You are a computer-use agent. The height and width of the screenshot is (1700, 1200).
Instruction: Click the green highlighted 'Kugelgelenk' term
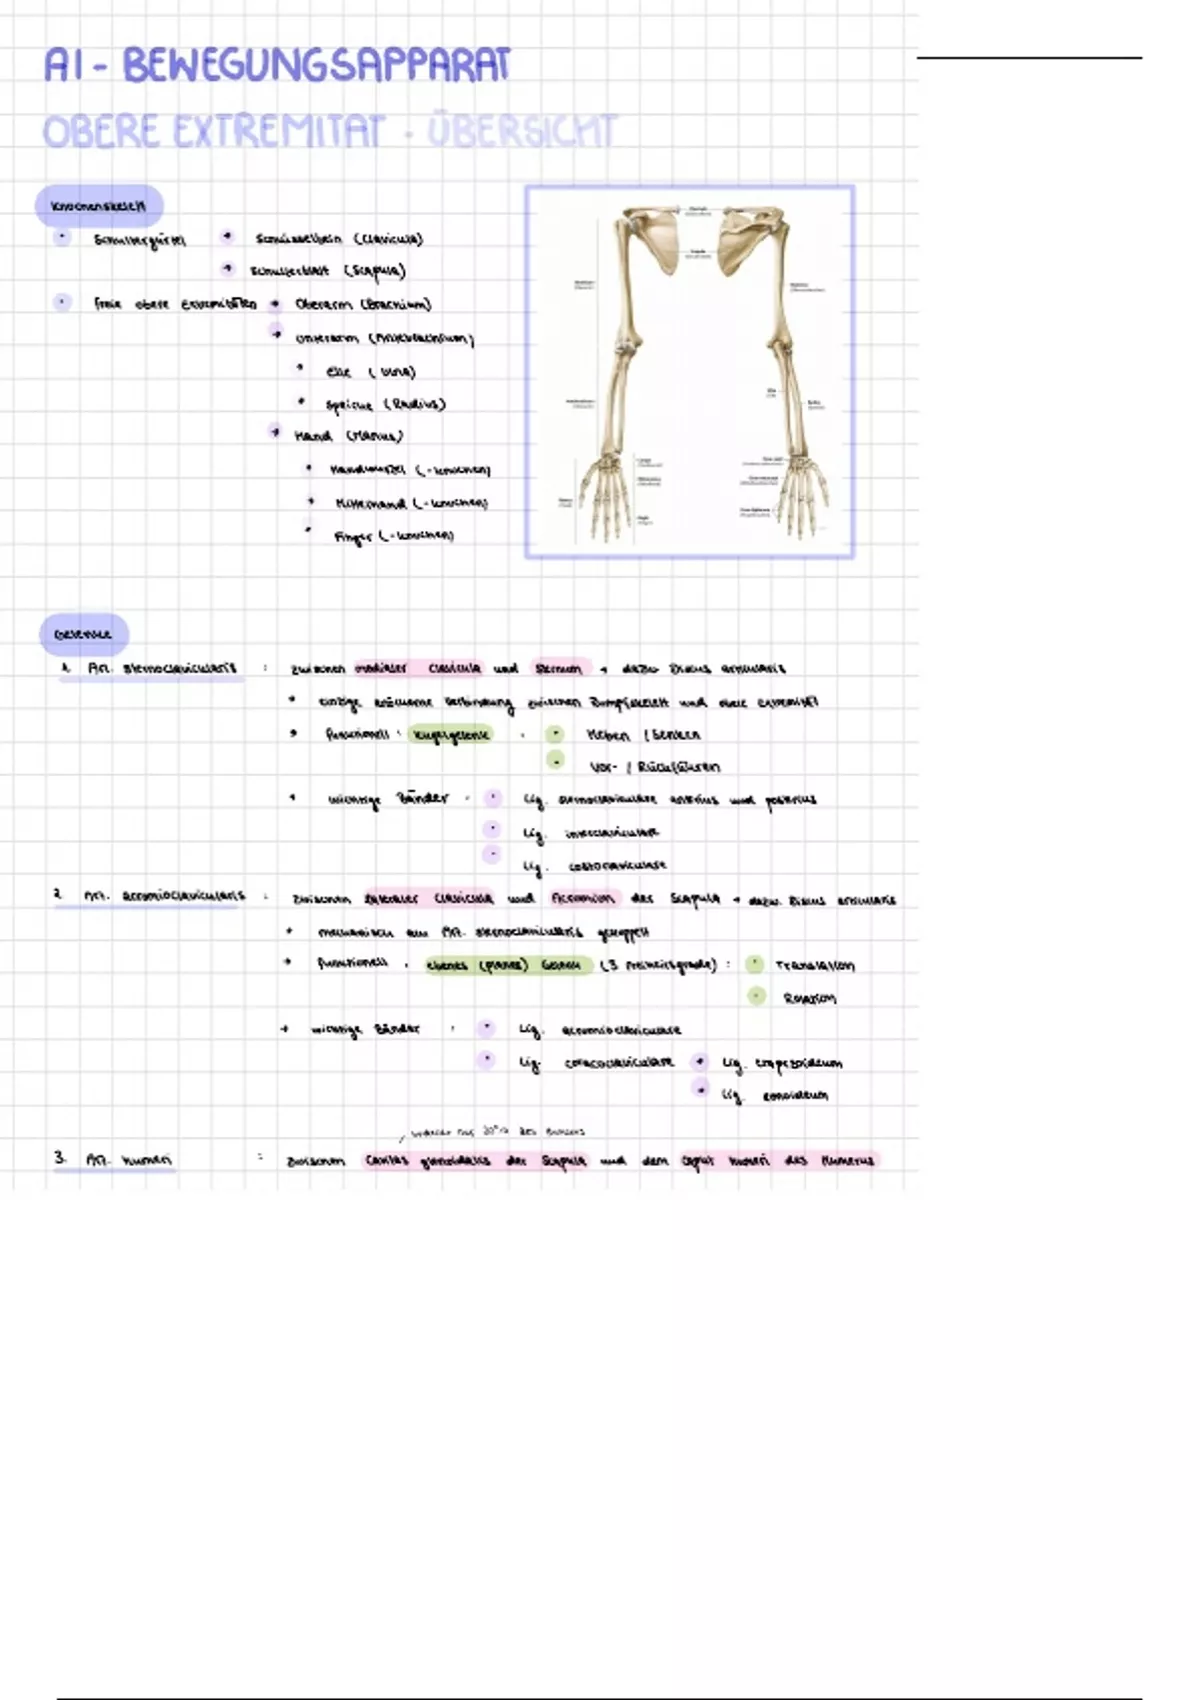tap(451, 734)
